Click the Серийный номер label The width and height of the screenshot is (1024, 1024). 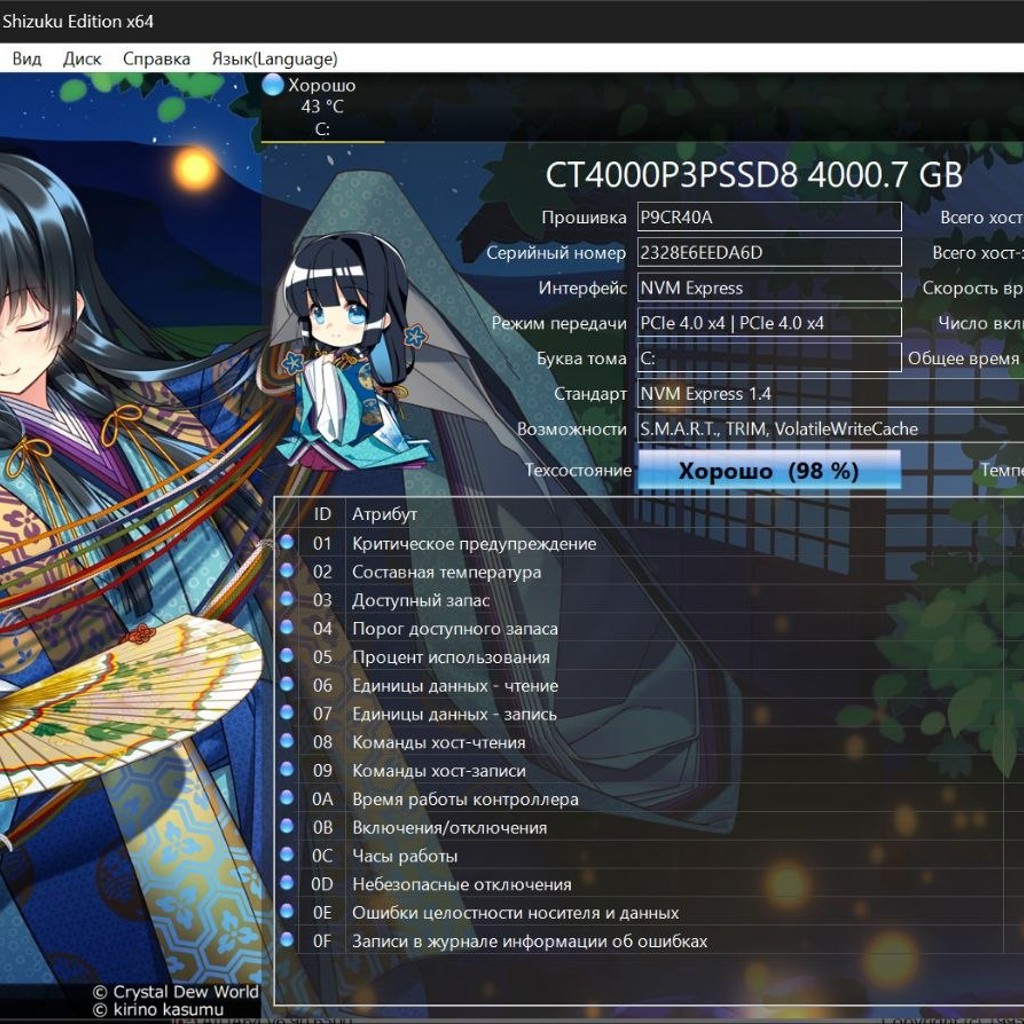pyautogui.click(x=556, y=253)
